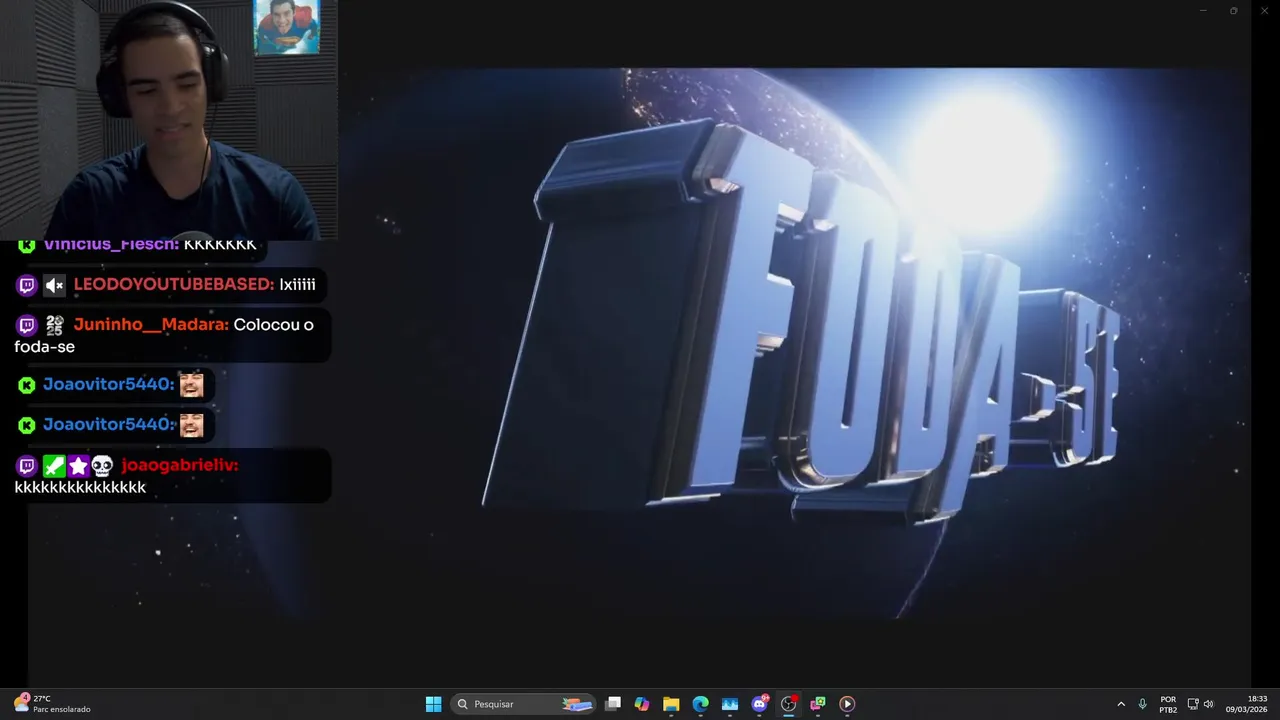Open Task View from the taskbar

613,704
